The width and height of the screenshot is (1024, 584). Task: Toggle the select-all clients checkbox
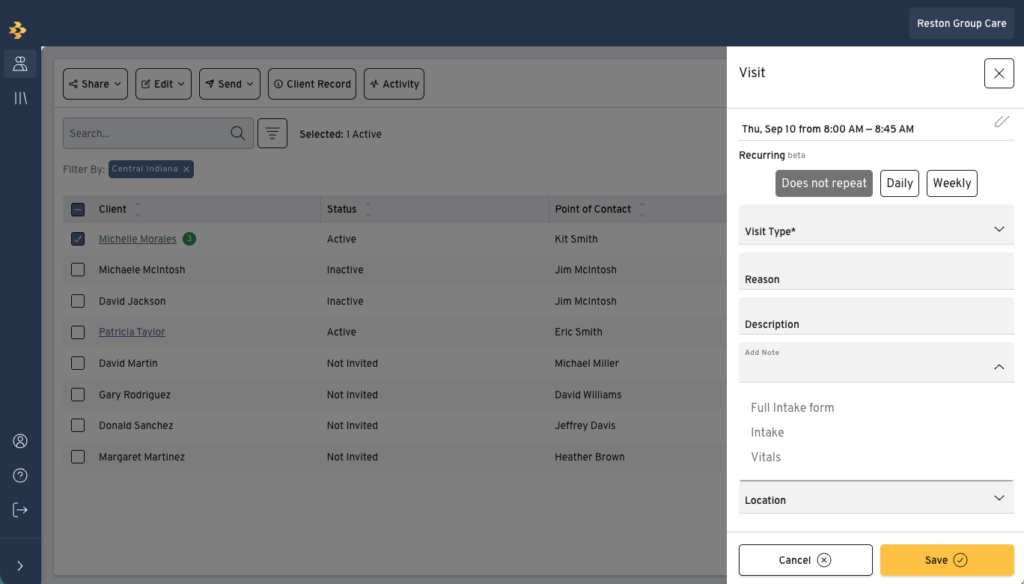(78, 209)
